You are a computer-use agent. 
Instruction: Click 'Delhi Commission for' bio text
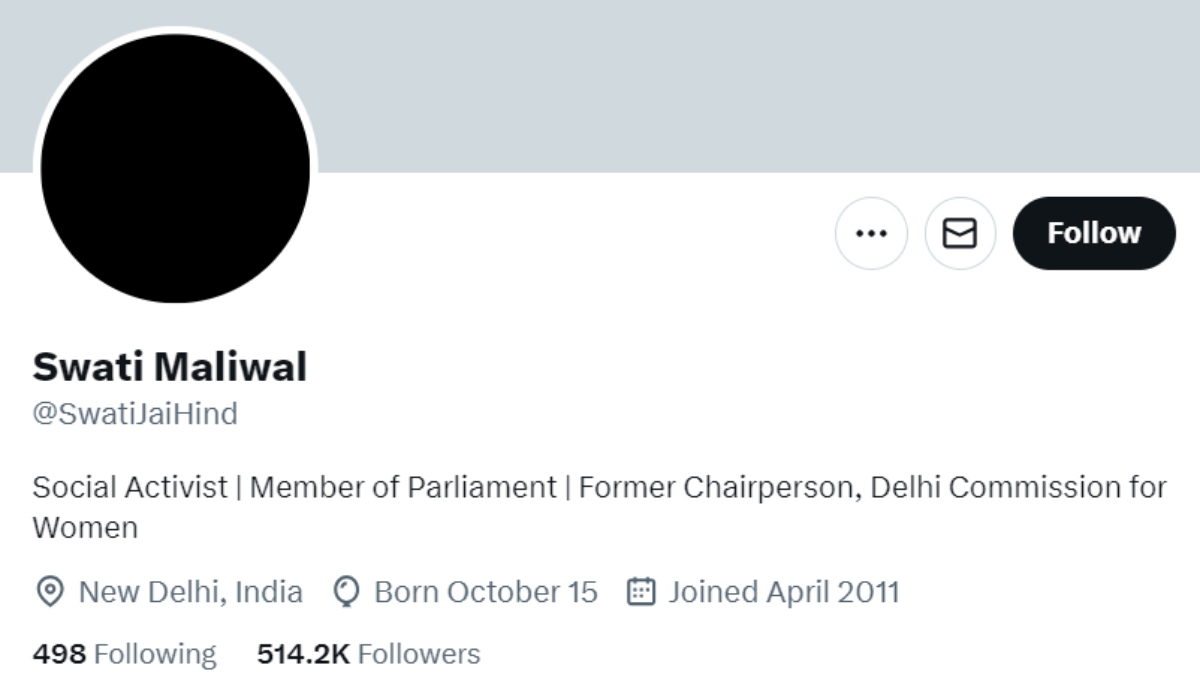[x=1018, y=487]
